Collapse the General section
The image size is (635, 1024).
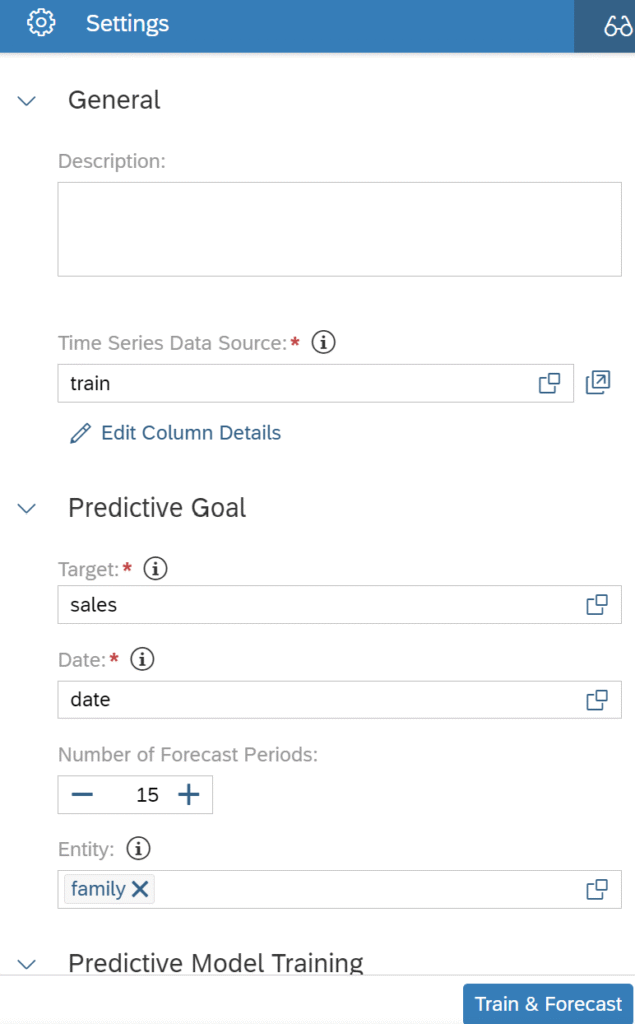(x=27, y=101)
